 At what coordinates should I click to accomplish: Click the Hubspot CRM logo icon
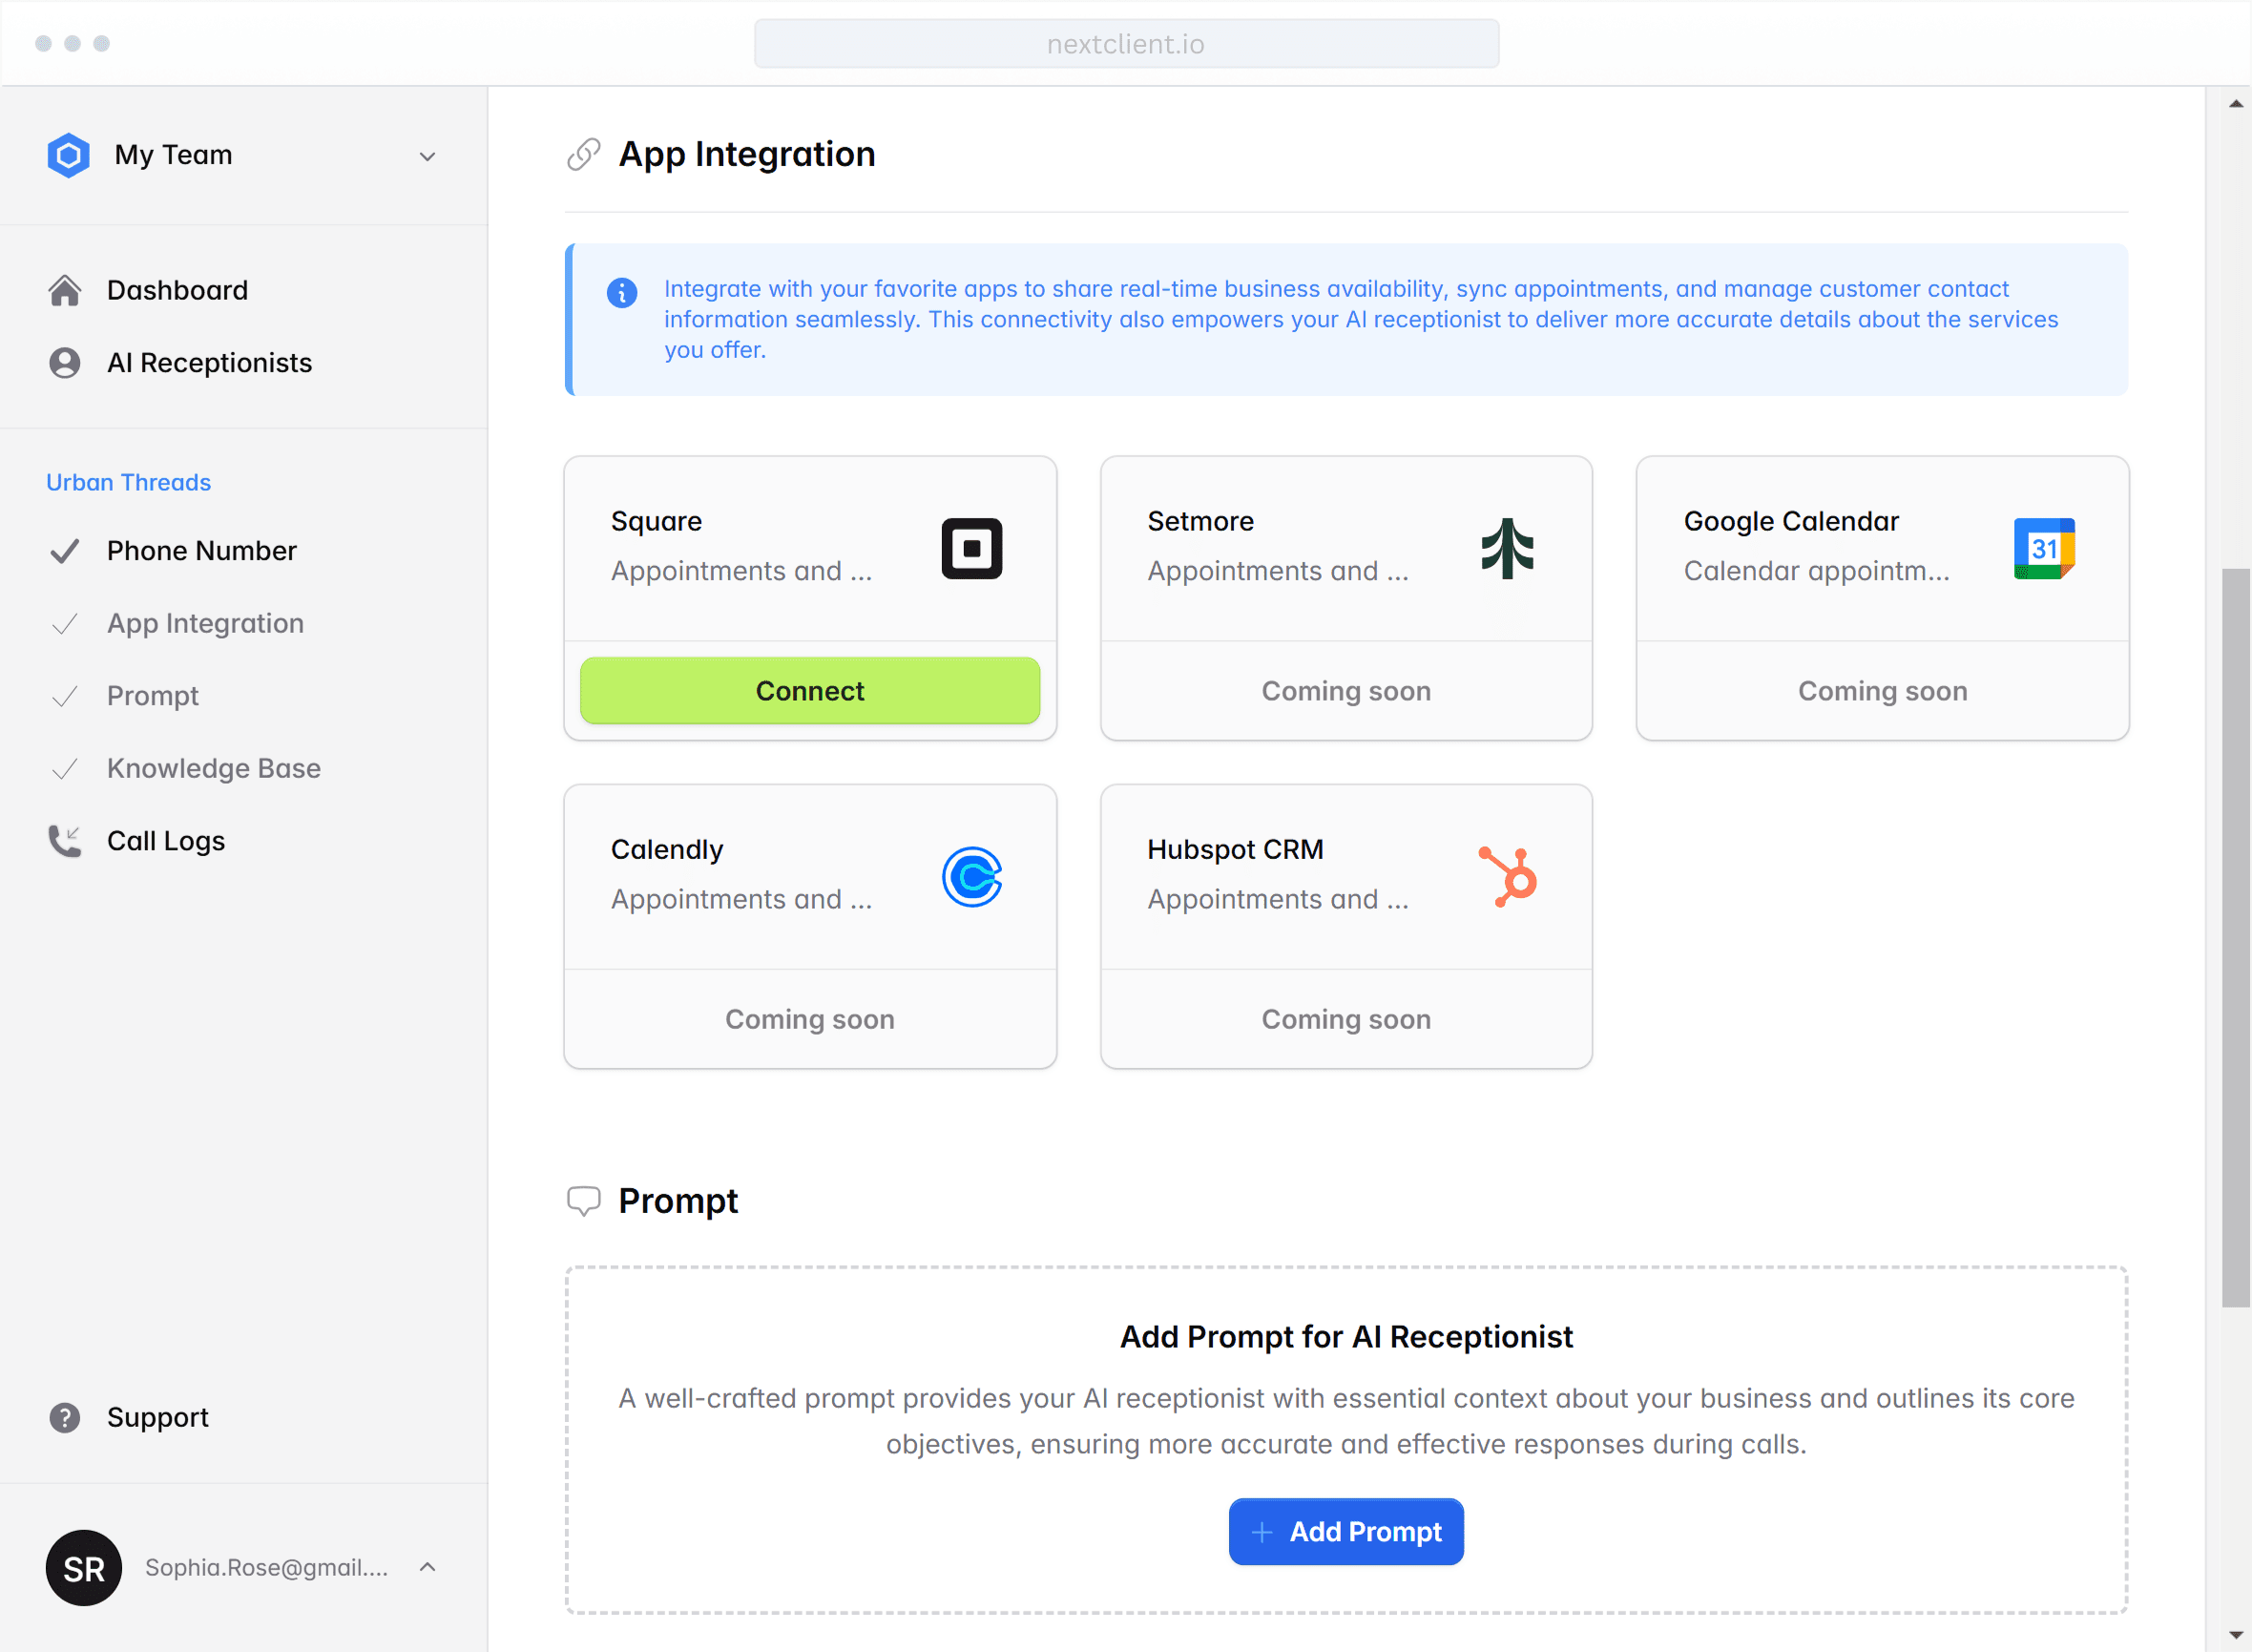click(x=1508, y=877)
